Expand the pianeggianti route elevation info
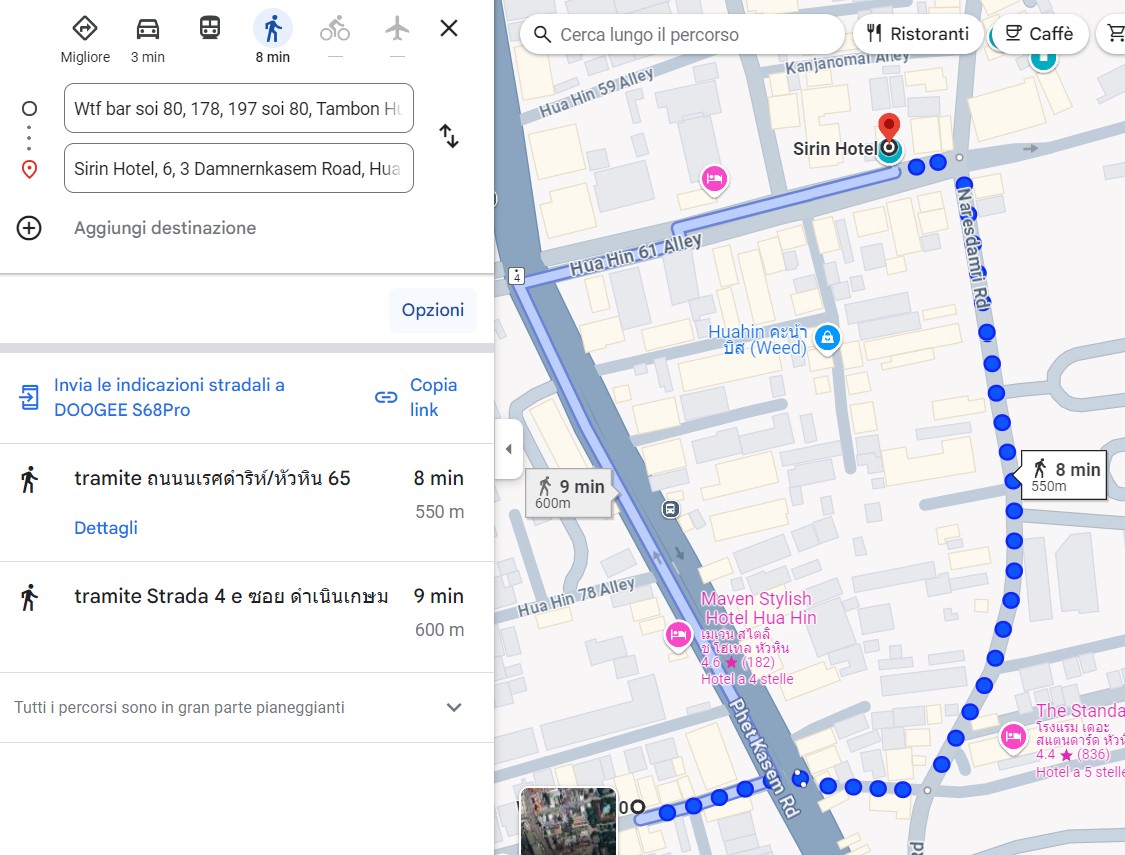Image resolution: width=1125 pixels, height=855 pixels. tap(454, 708)
